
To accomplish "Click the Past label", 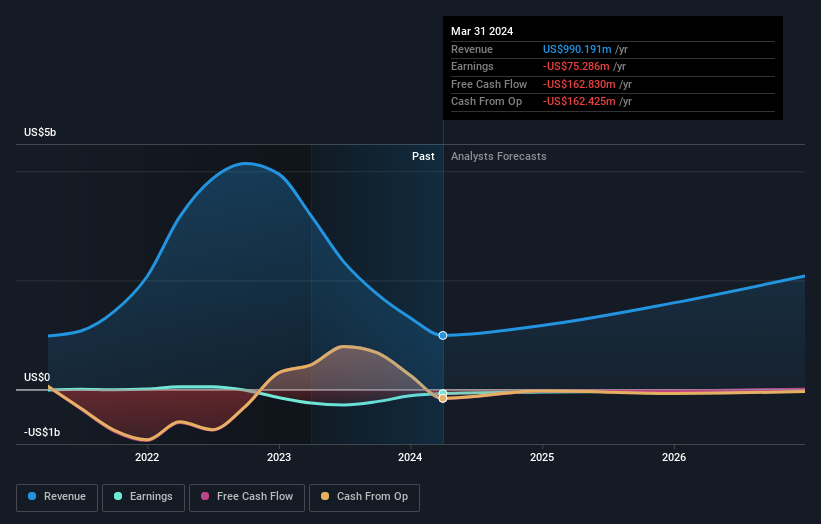I will pyautogui.click(x=423, y=157).
